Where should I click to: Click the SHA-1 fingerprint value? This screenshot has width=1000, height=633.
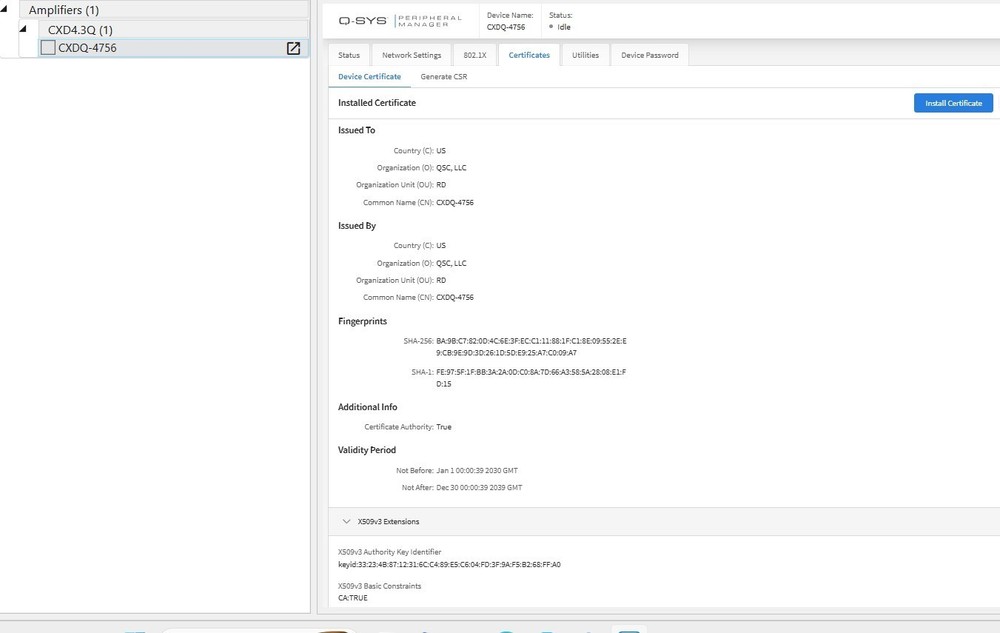[531, 378]
